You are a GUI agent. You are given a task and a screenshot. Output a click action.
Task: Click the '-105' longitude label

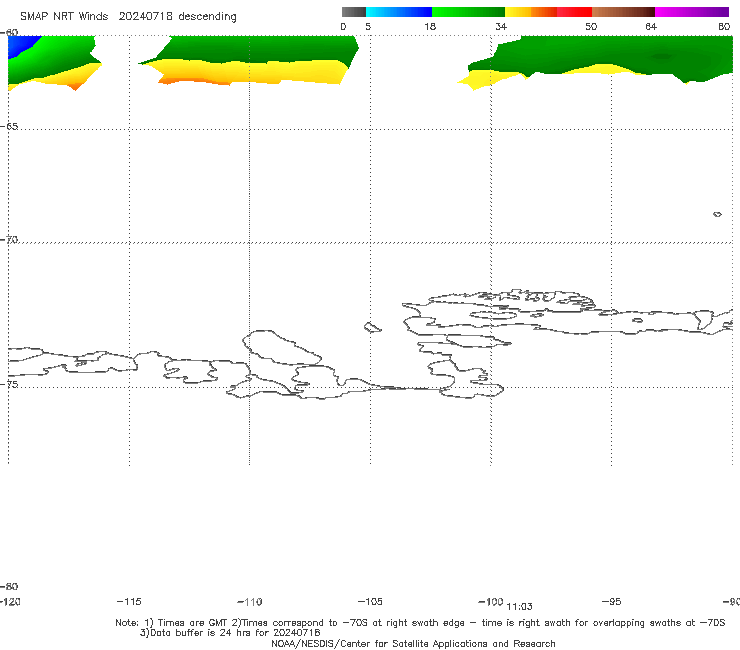tap(370, 602)
